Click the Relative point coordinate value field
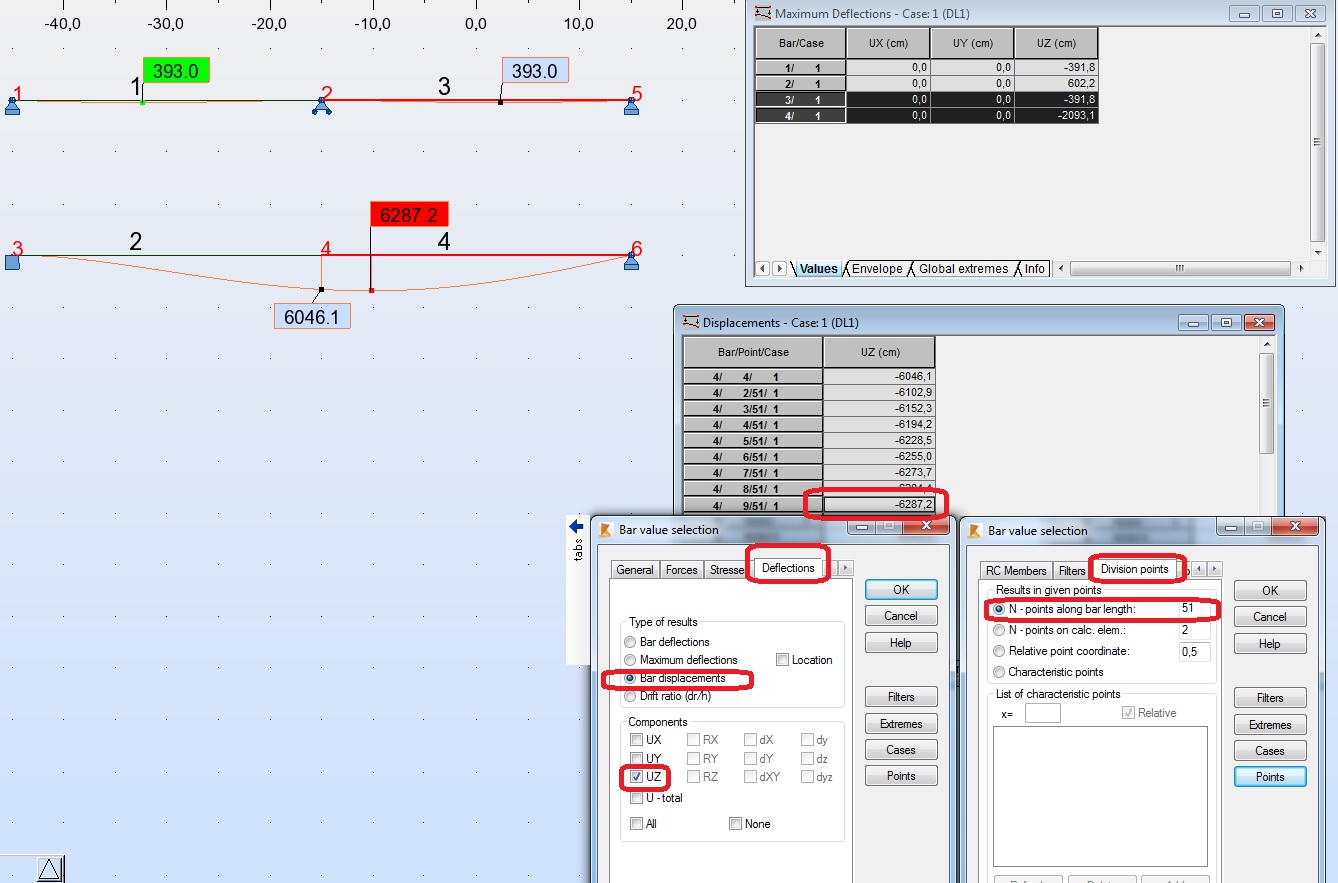Image resolution: width=1338 pixels, height=883 pixels. (1194, 651)
